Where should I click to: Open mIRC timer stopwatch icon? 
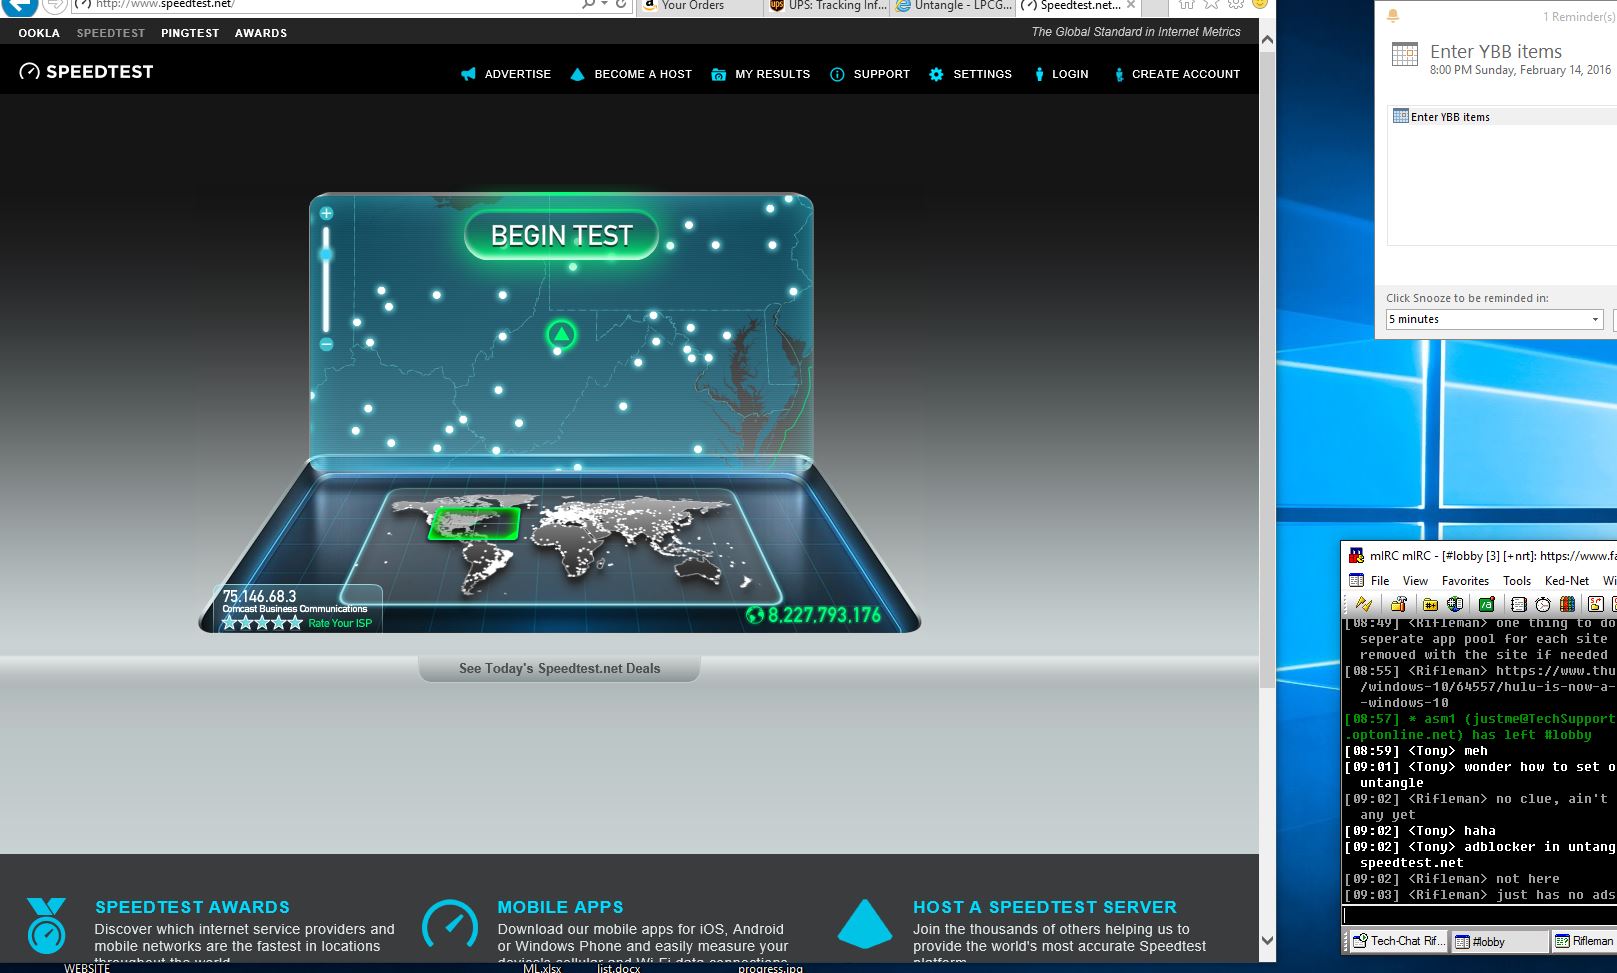1543,604
